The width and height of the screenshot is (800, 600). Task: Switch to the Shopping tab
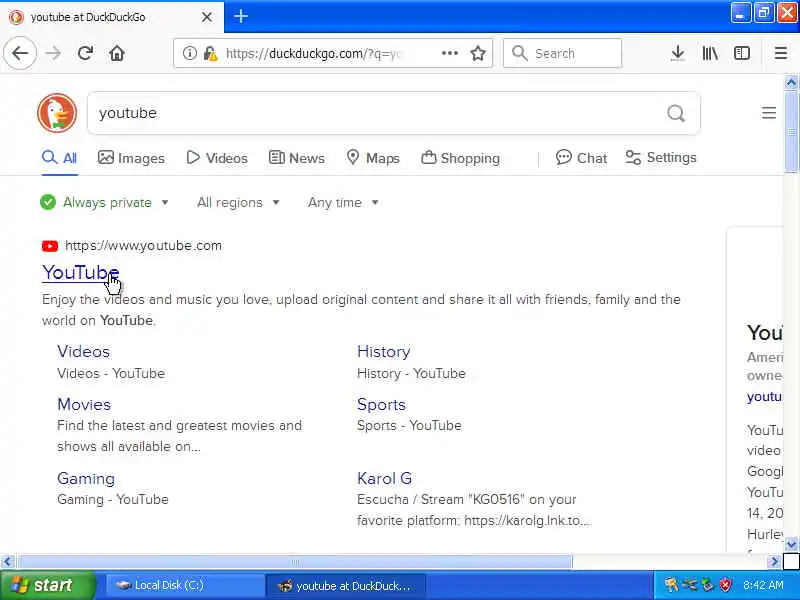click(460, 158)
